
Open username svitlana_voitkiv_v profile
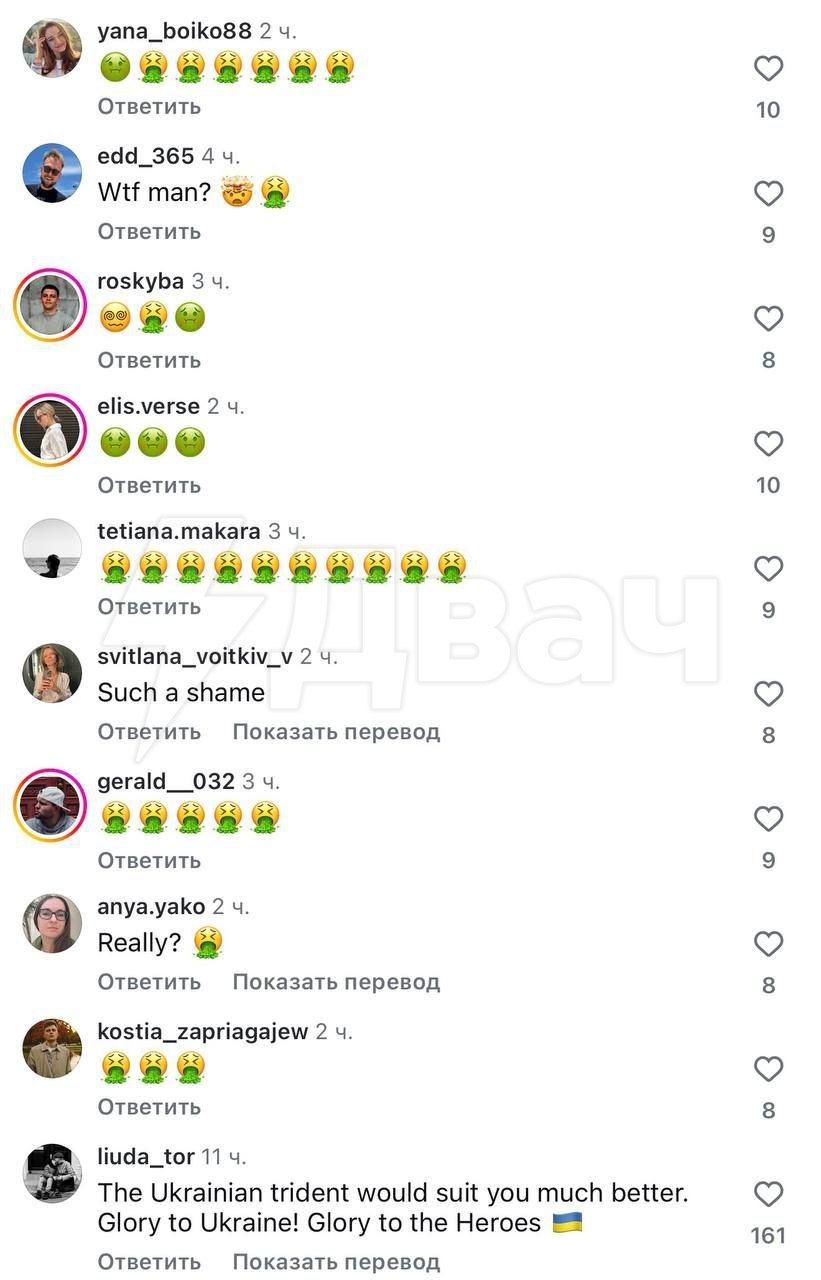195,657
